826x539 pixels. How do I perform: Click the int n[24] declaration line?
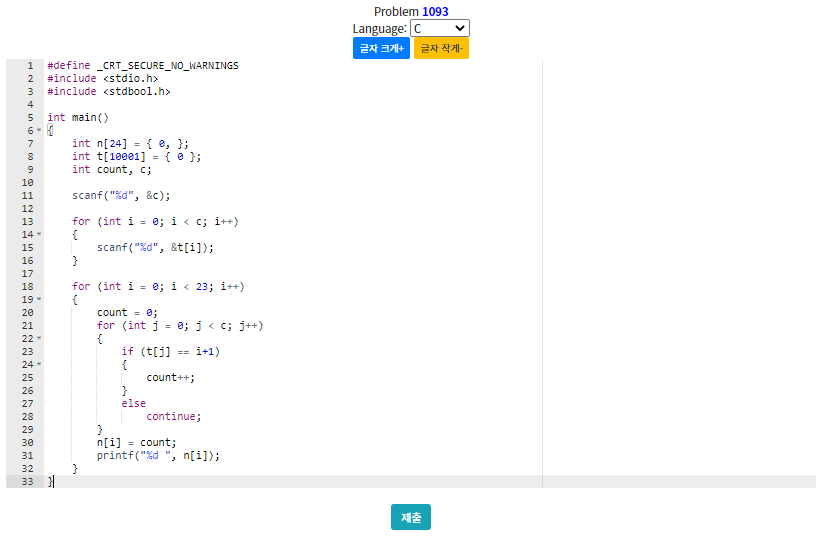130,143
